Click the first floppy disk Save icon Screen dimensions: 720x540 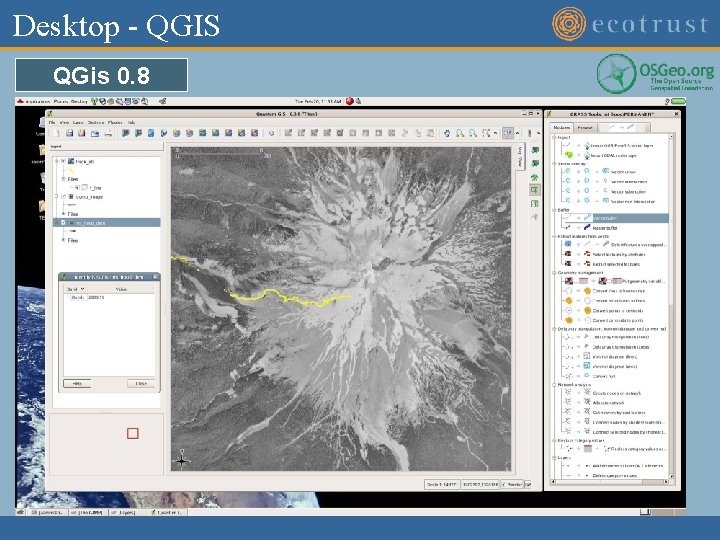pos(69,133)
